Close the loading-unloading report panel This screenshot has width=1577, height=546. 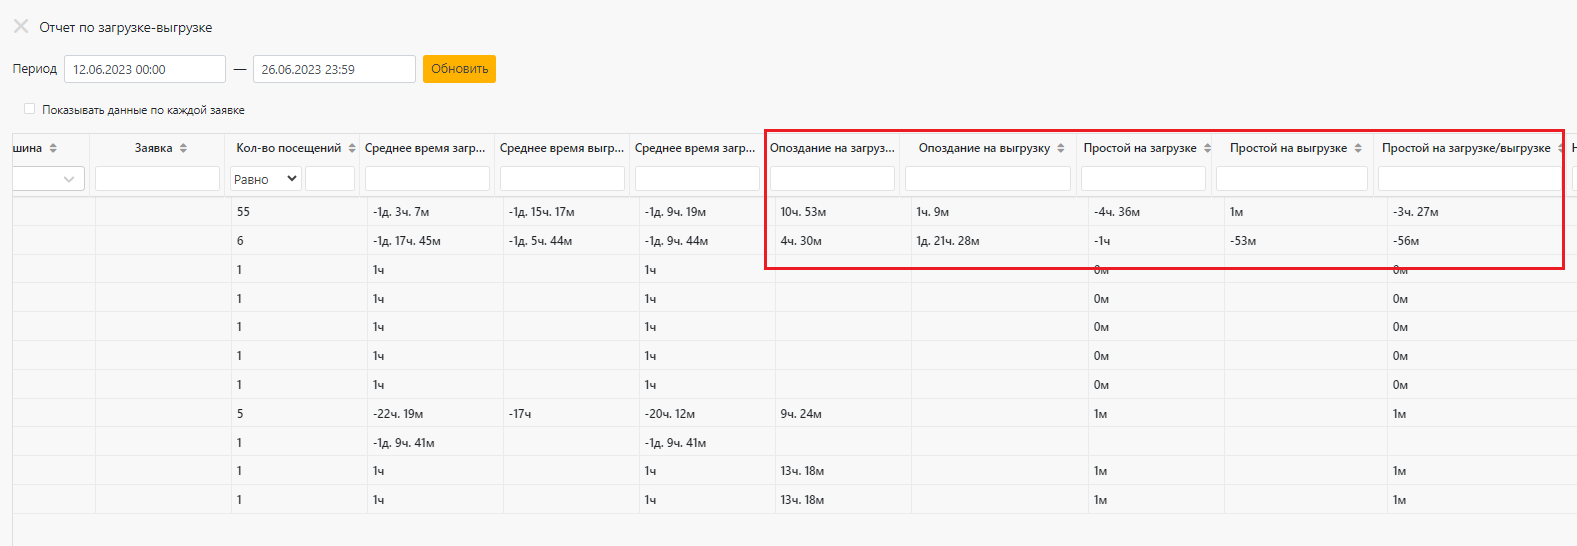(x=20, y=27)
